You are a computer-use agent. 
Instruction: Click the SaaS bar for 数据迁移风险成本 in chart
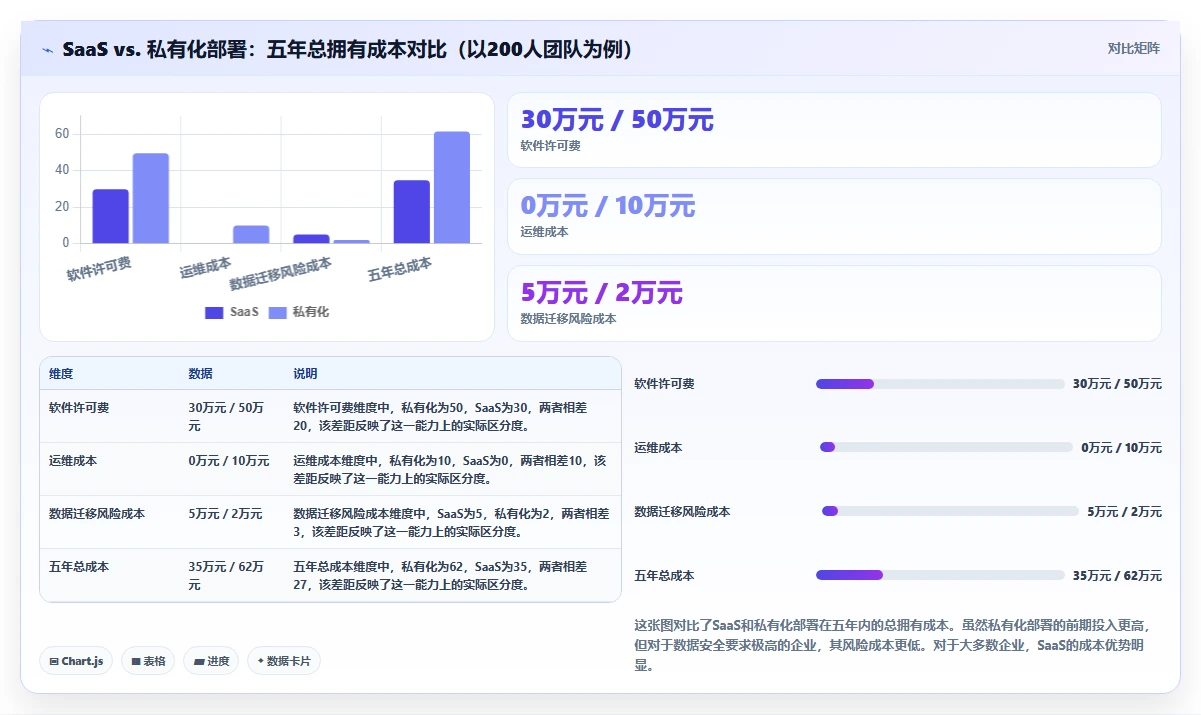pos(311,239)
